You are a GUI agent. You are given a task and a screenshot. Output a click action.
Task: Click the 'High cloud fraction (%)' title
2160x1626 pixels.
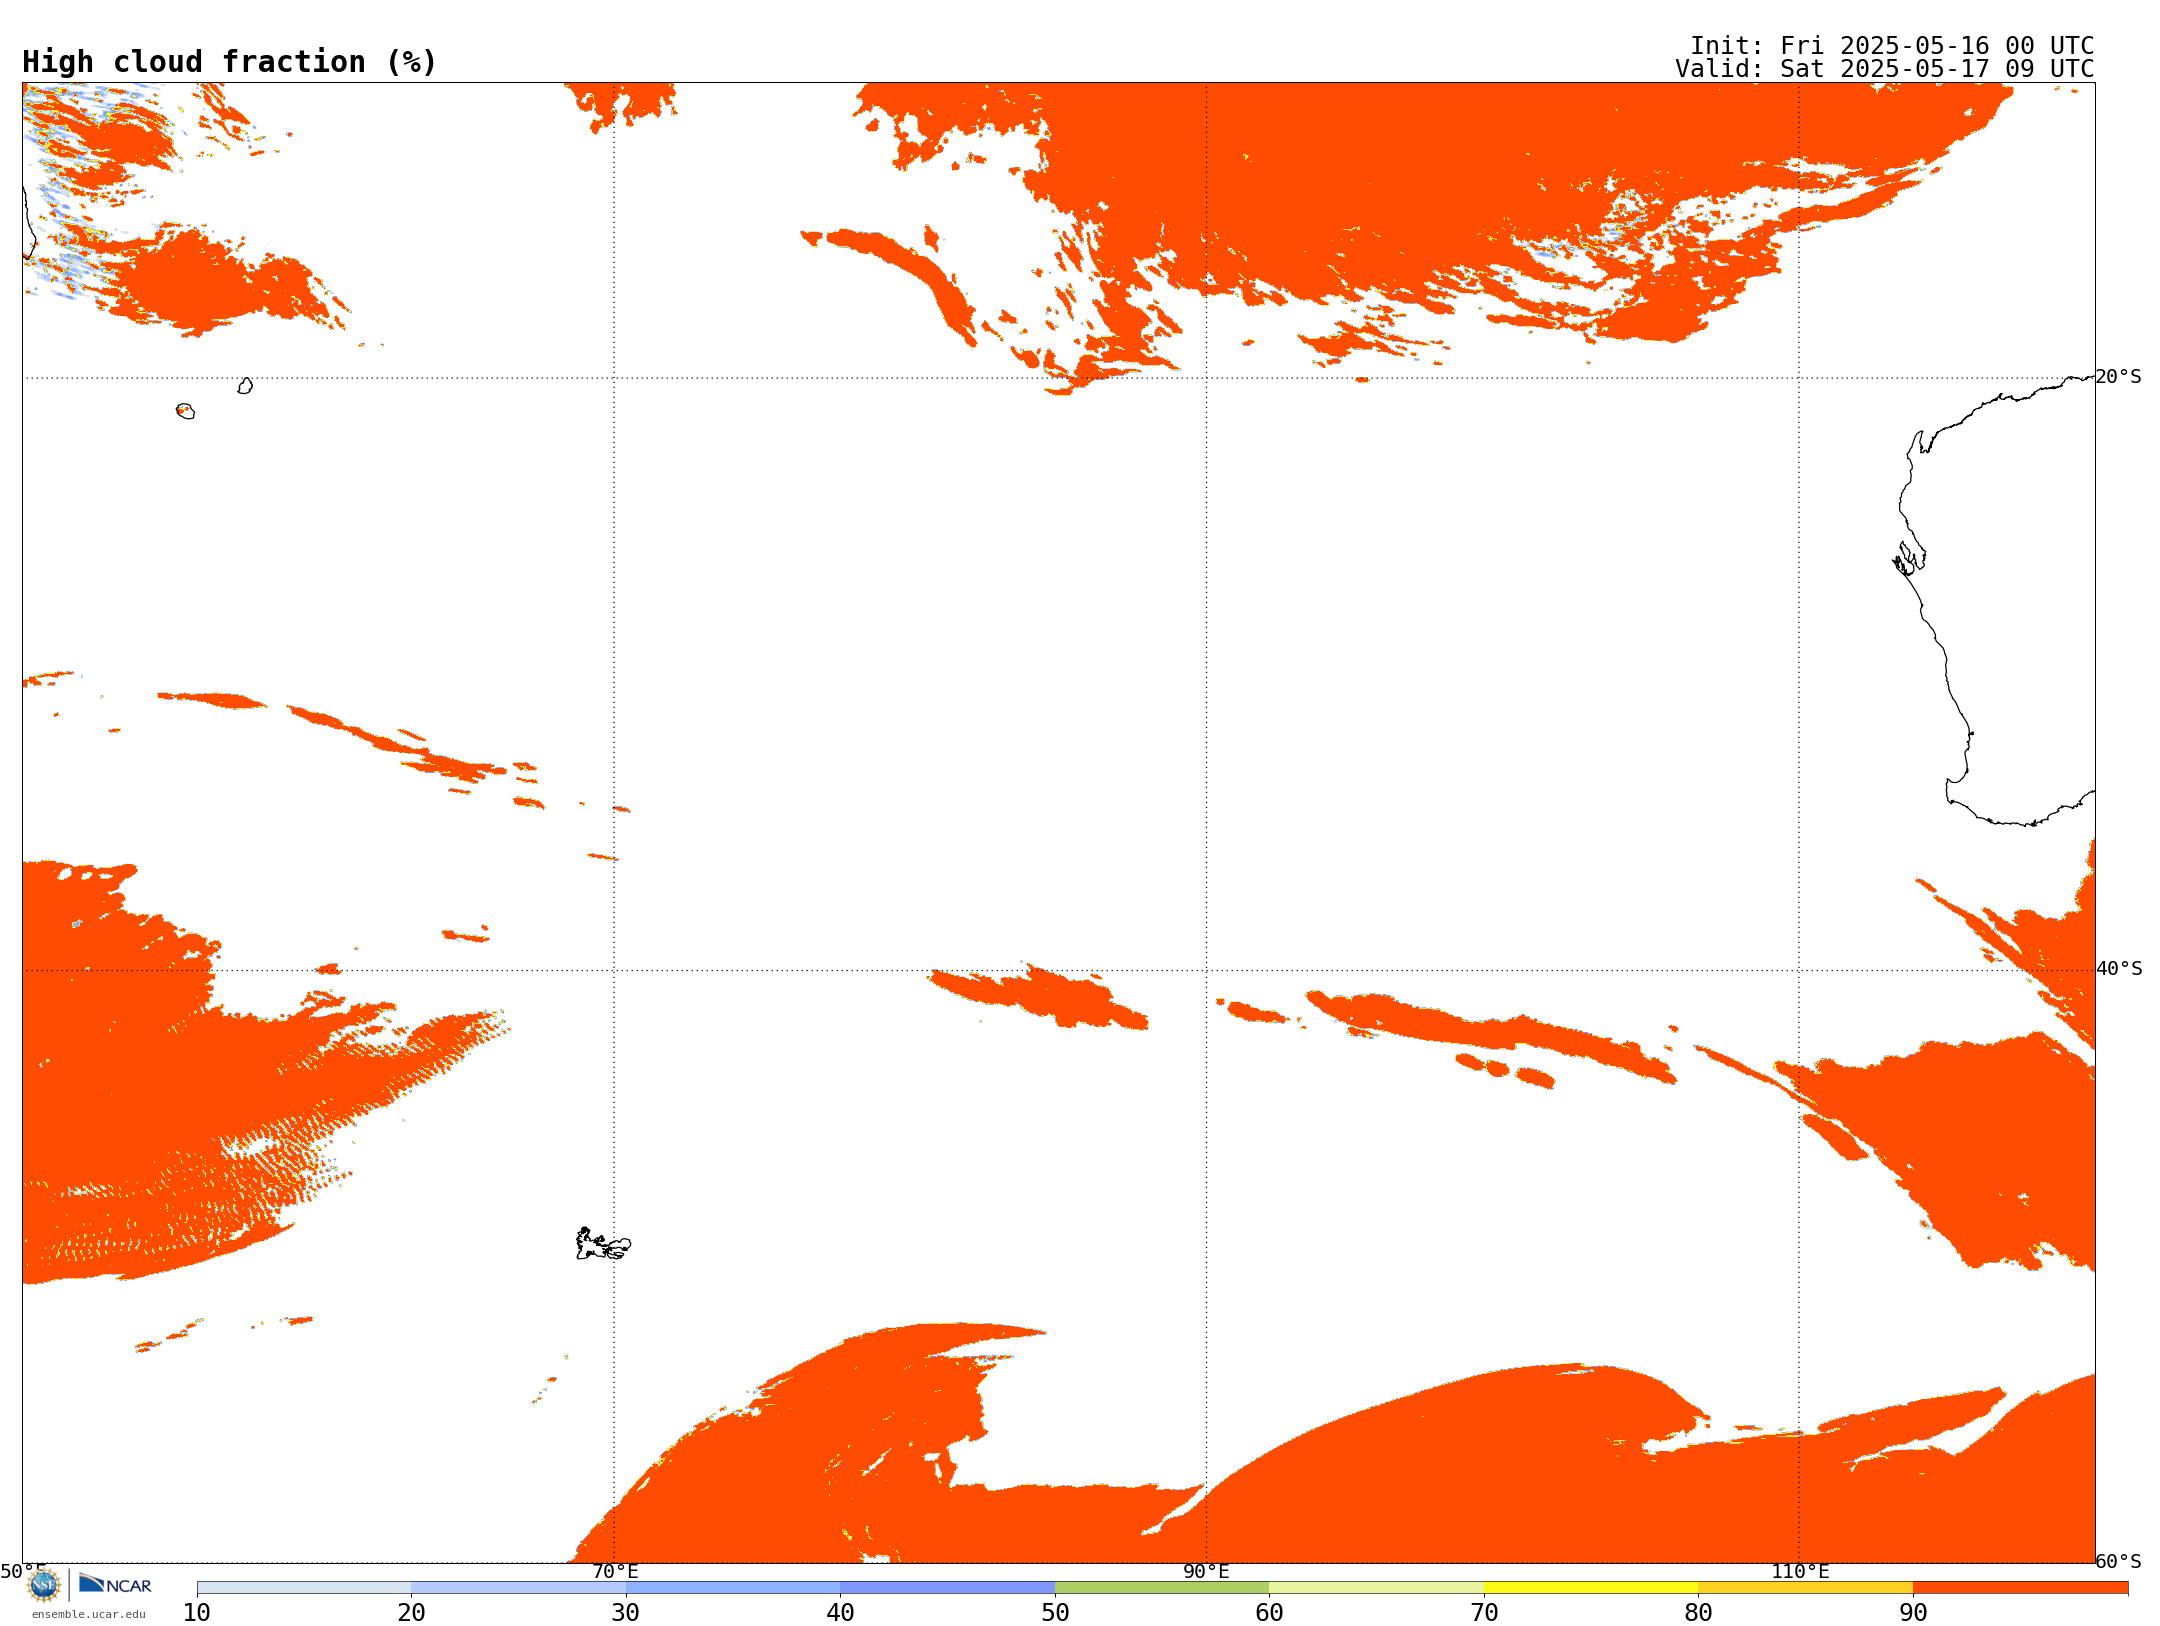pos(230,62)
